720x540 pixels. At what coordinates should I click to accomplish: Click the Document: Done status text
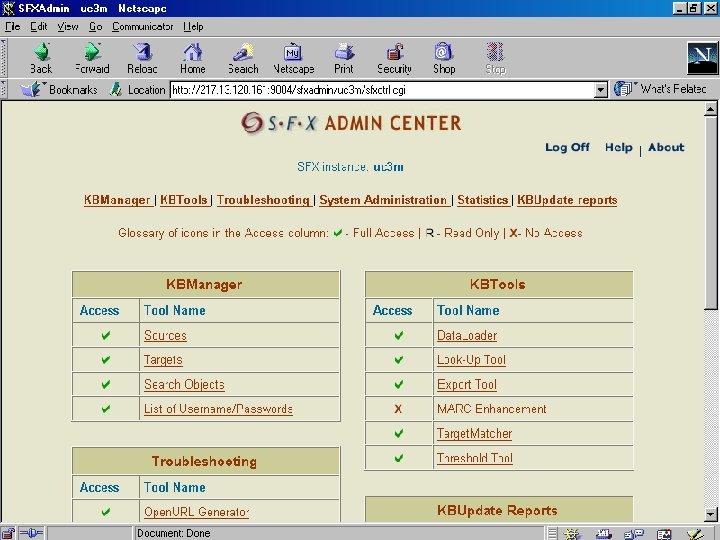pyautogui.click(x=174, y=533)
